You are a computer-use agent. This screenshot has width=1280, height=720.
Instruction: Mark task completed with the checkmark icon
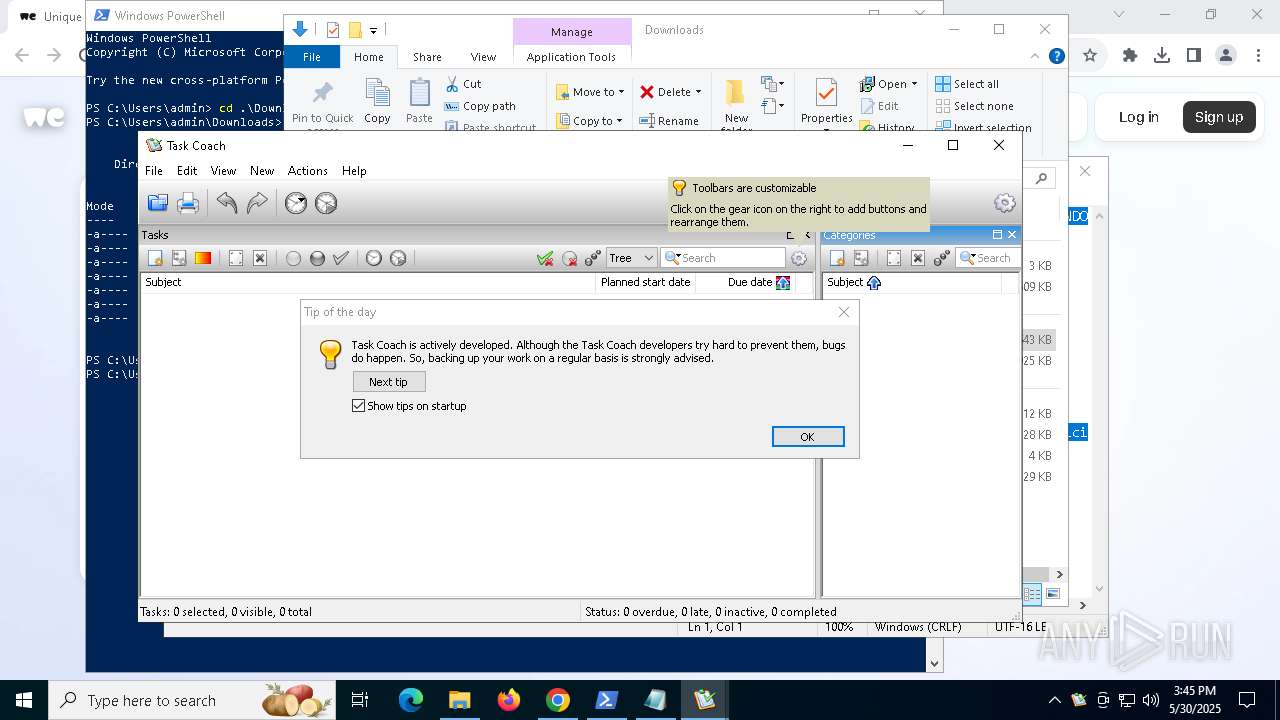pos(341,258)
